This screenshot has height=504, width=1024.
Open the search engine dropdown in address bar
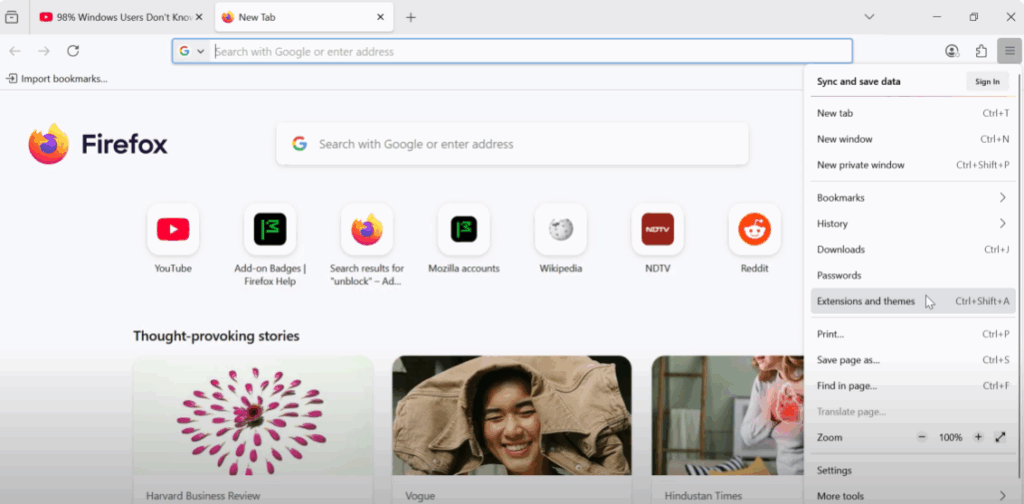coord(192,51)
